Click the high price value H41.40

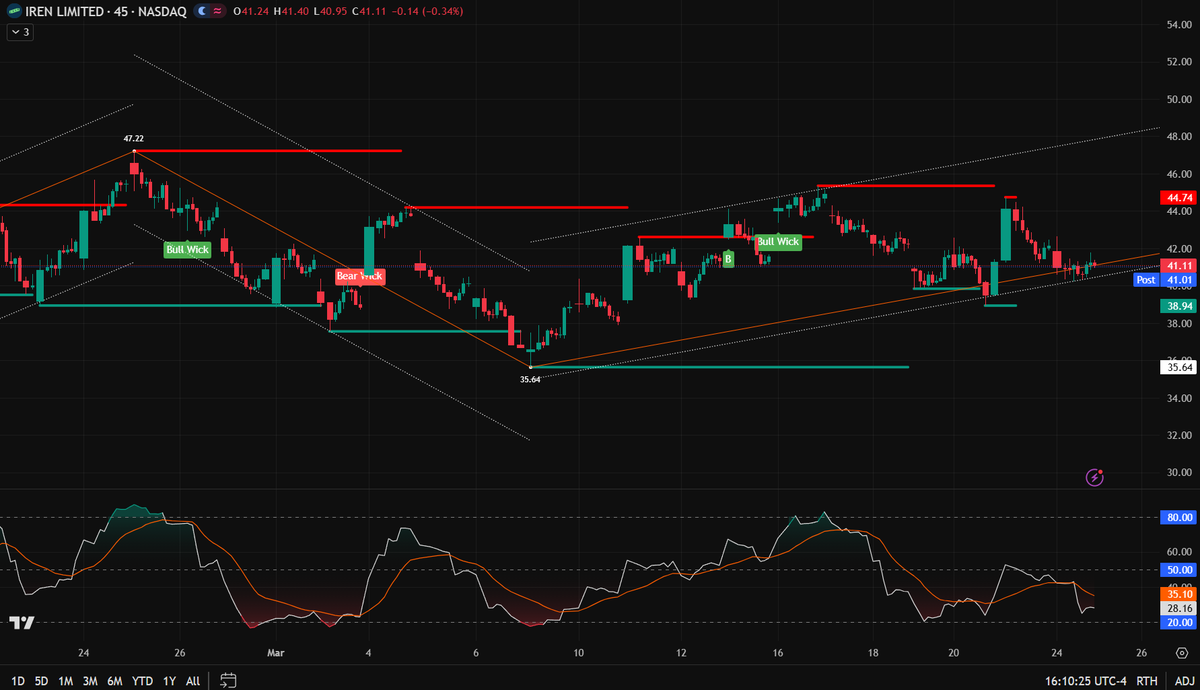pos(289,11)
